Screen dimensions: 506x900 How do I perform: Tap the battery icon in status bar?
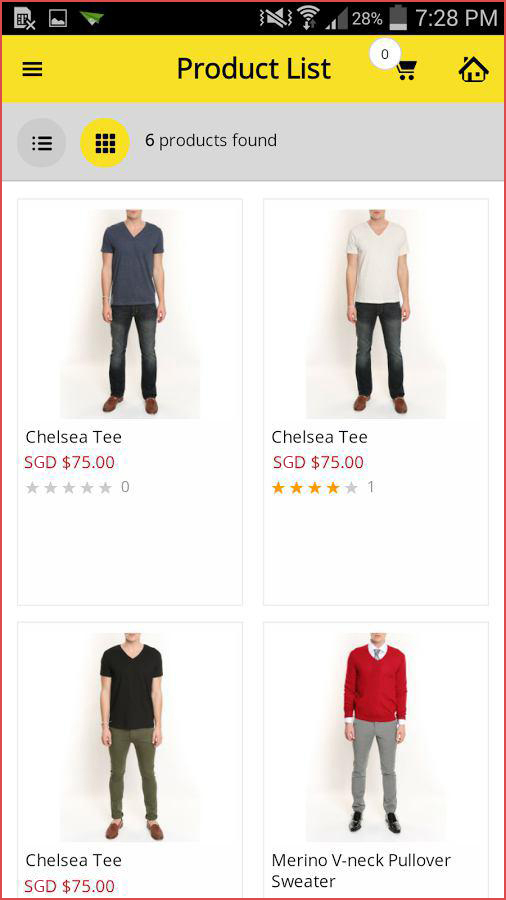point(398,18)
